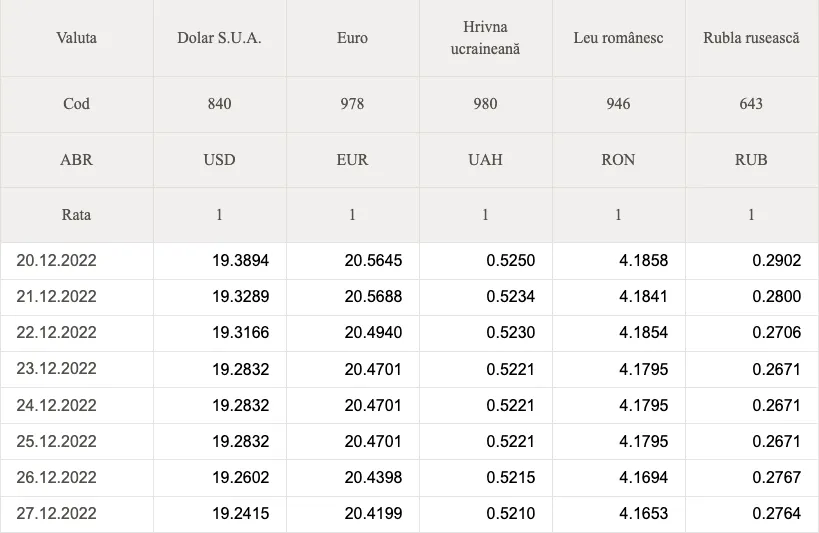Select the currency code 840 cell
The image size is (819, 533).
[219, 104]
